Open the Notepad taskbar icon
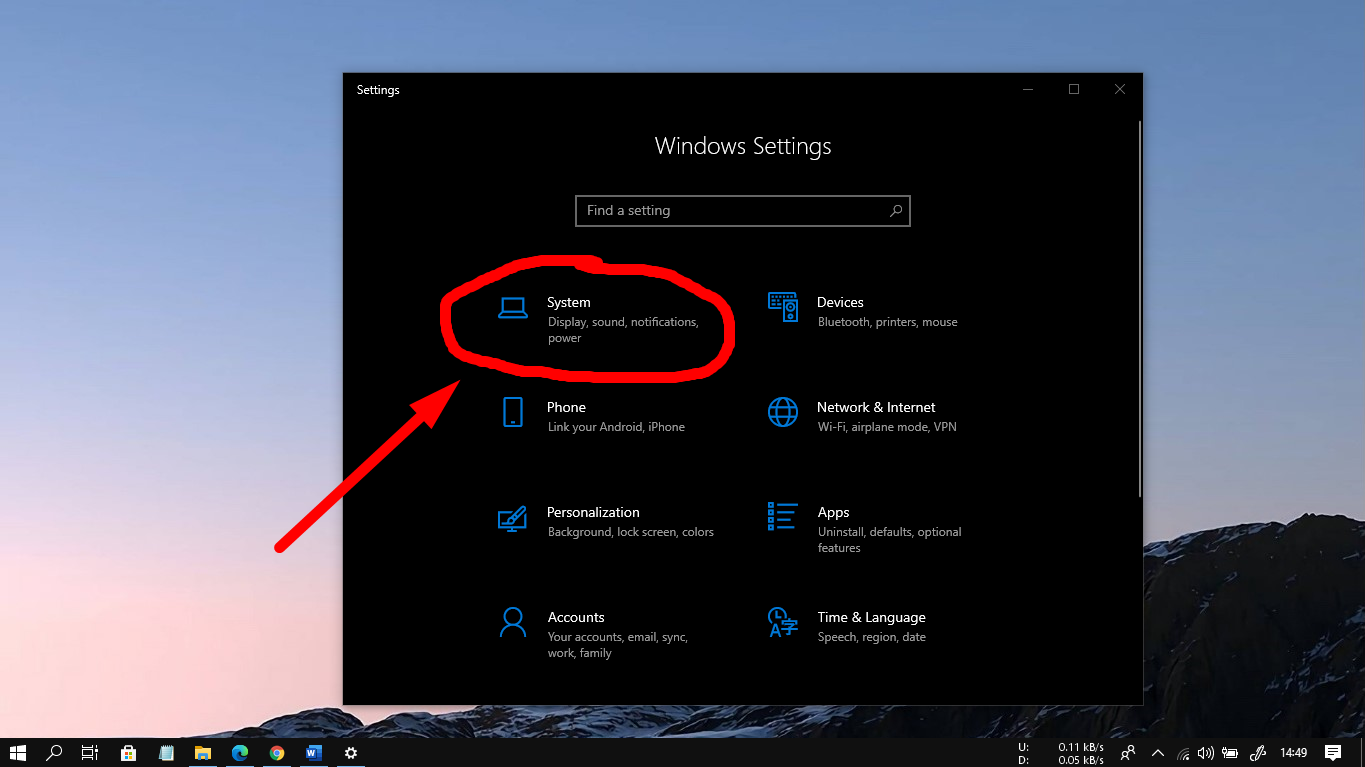The image size is (1365, 767). click(x=166, y=753)
